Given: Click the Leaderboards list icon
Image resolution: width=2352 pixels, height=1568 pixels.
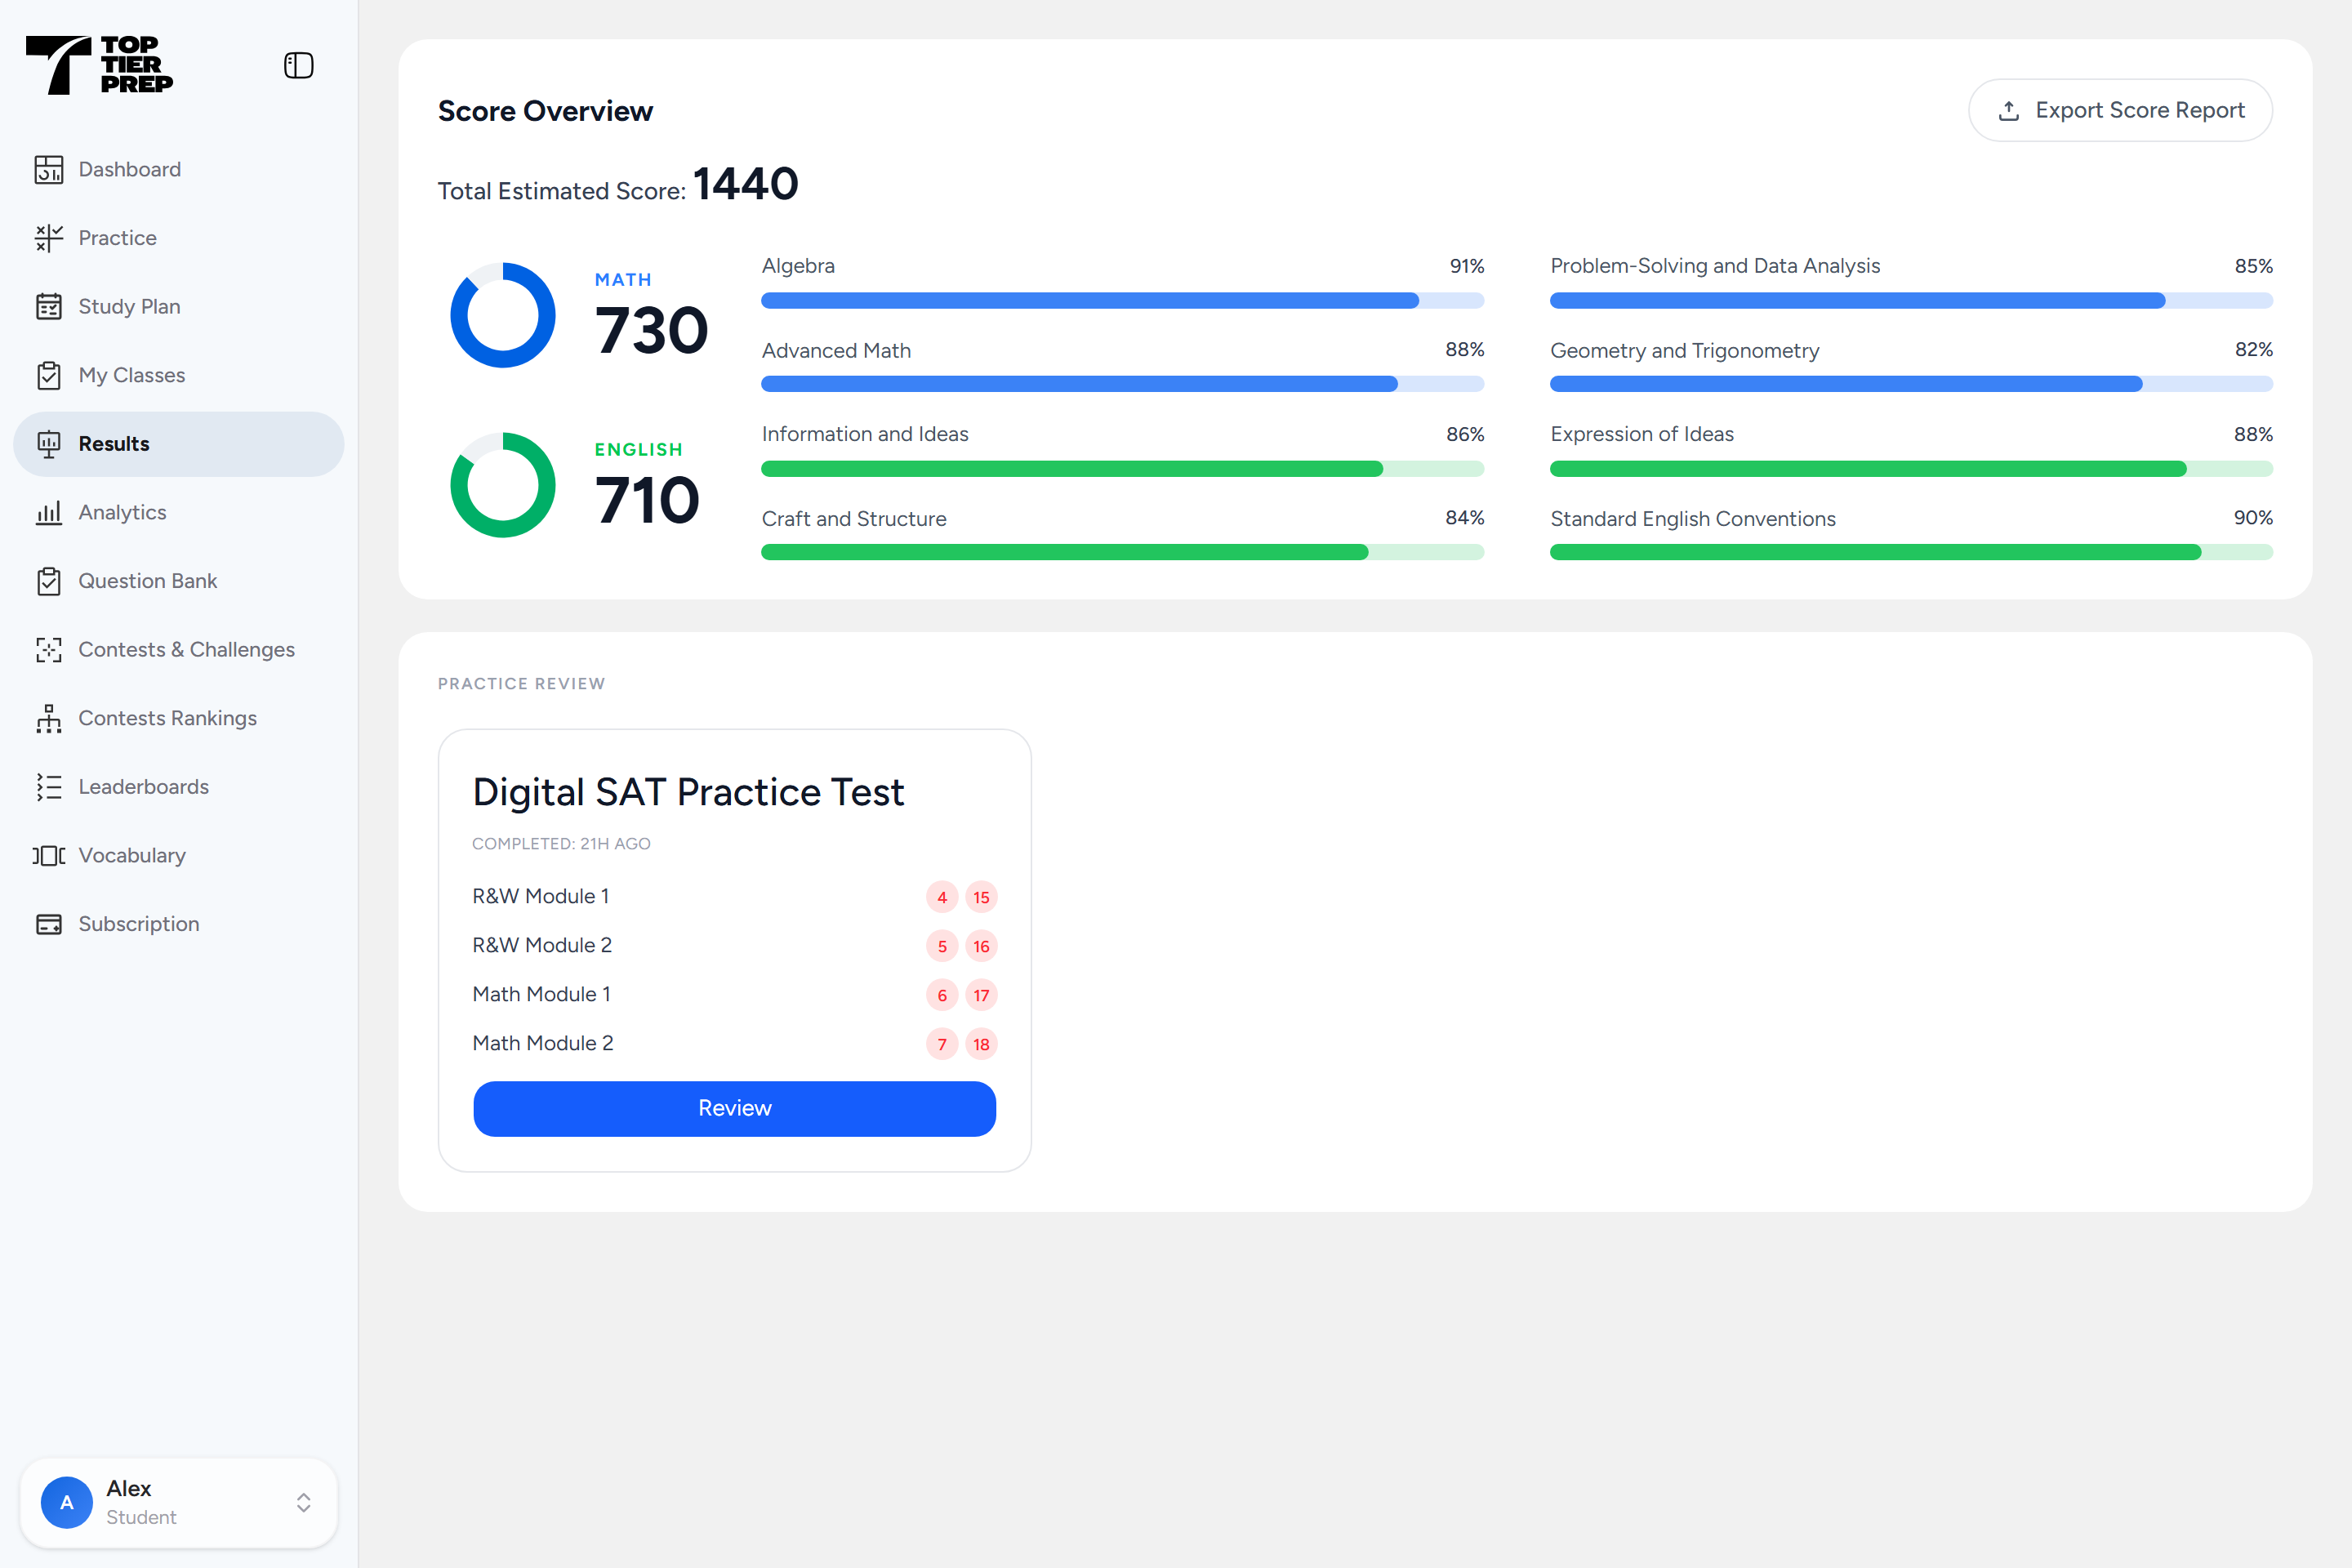Looking at the screenshot, I should coord(49,787).
